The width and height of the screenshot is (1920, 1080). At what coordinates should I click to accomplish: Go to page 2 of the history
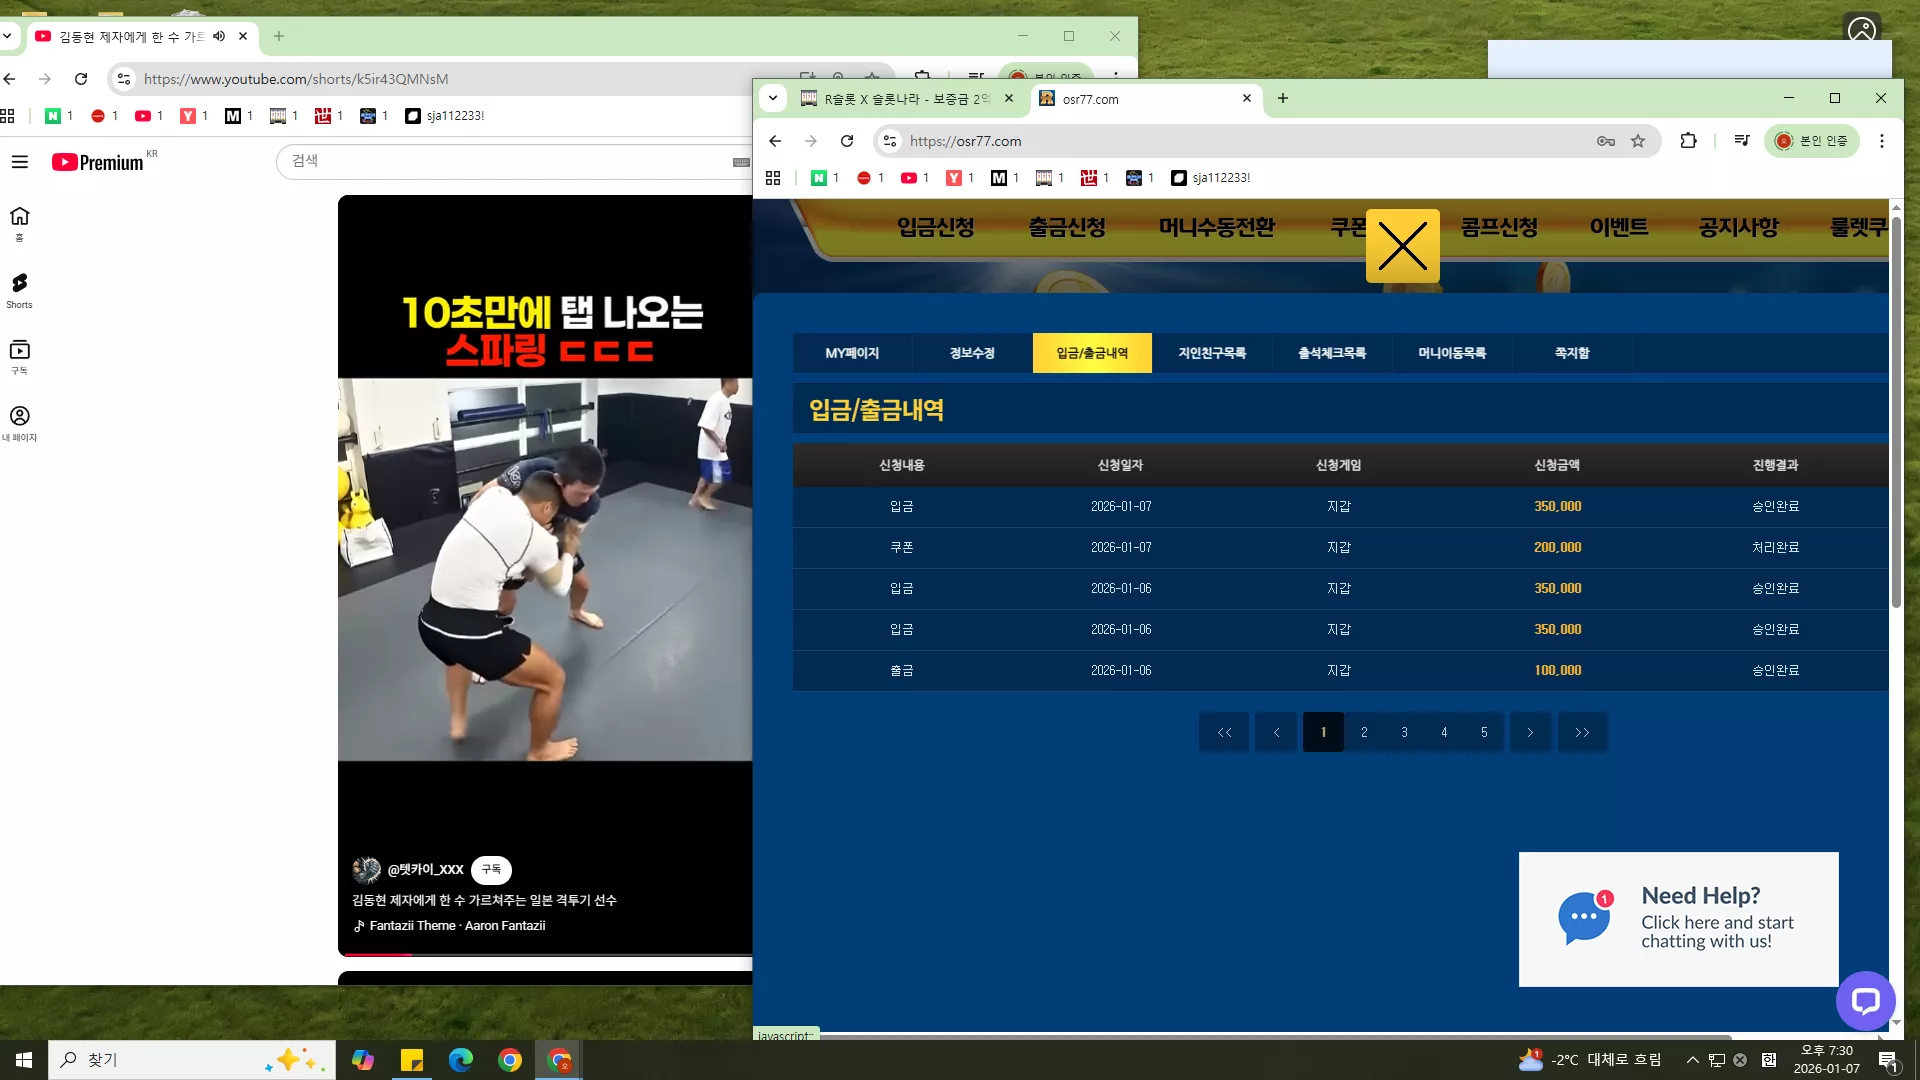1364,732
